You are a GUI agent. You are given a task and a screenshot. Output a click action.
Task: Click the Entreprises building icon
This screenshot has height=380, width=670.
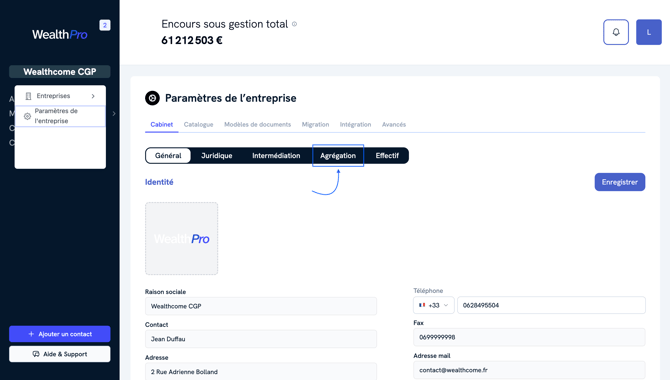pyautogui.click(x=28, y=96)
